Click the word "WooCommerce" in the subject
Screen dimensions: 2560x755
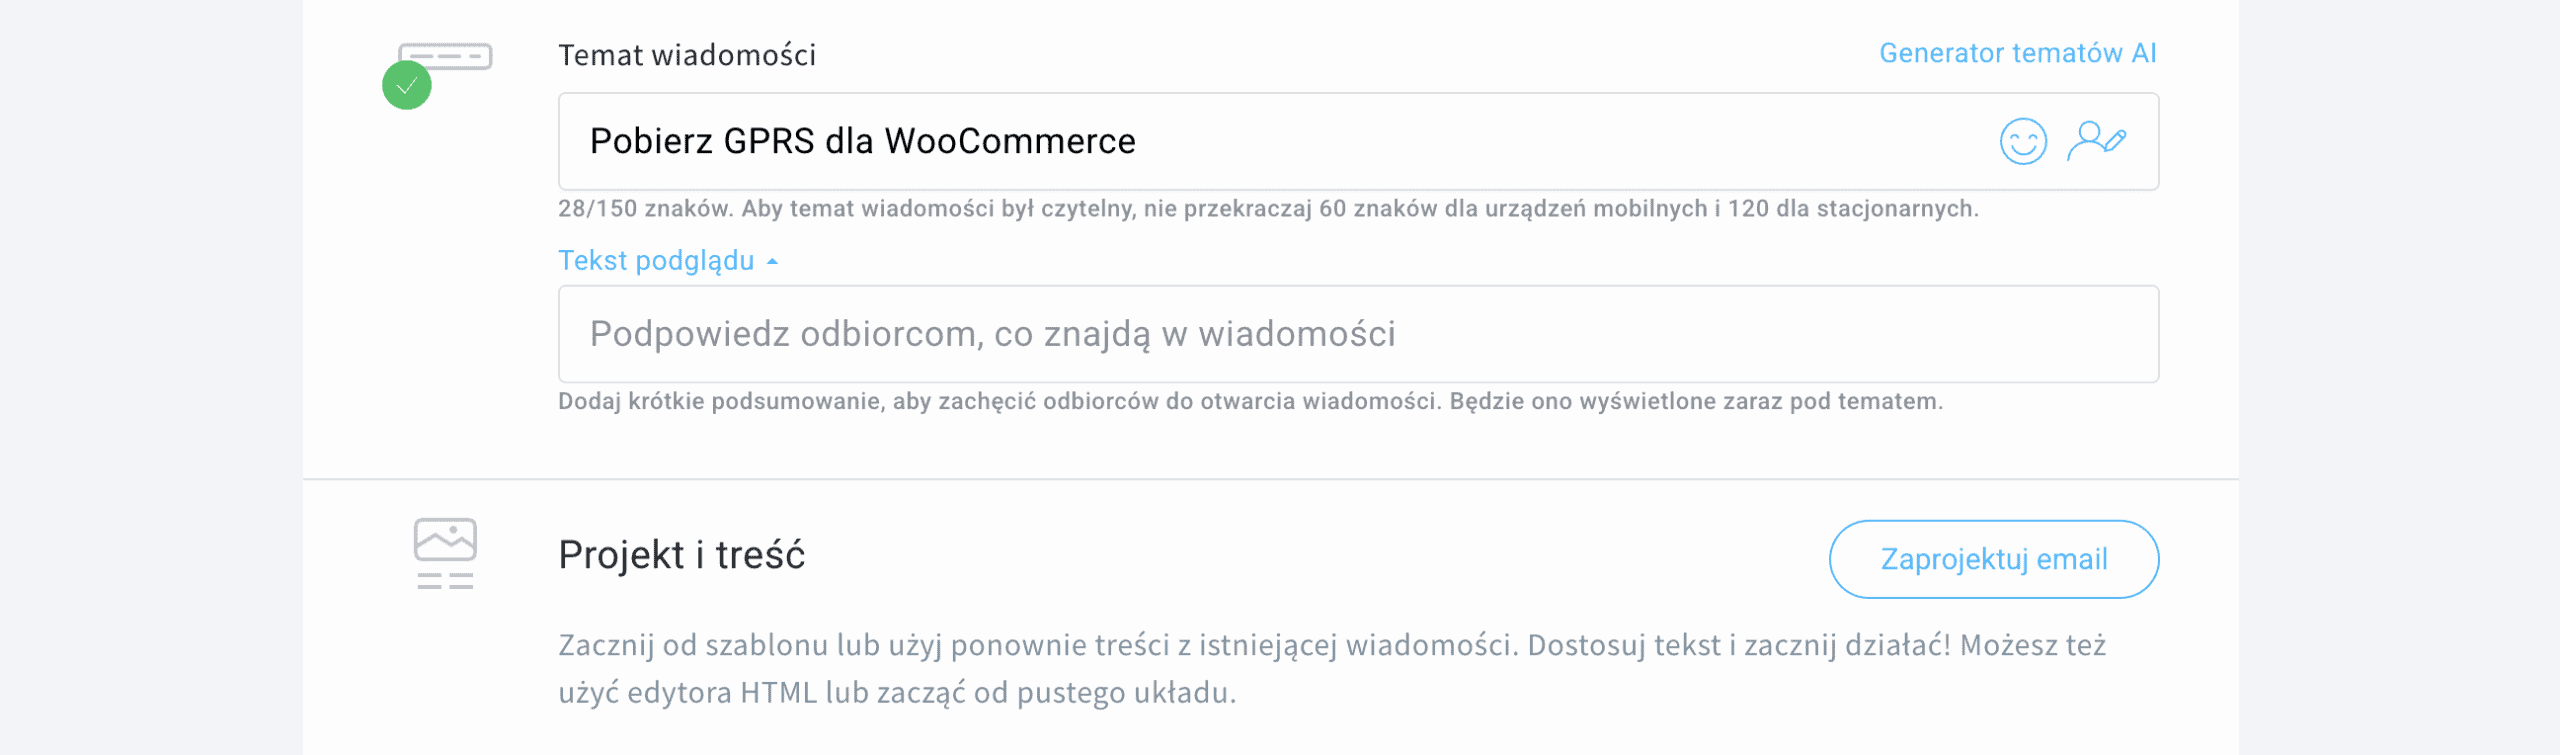point(1010,142)
